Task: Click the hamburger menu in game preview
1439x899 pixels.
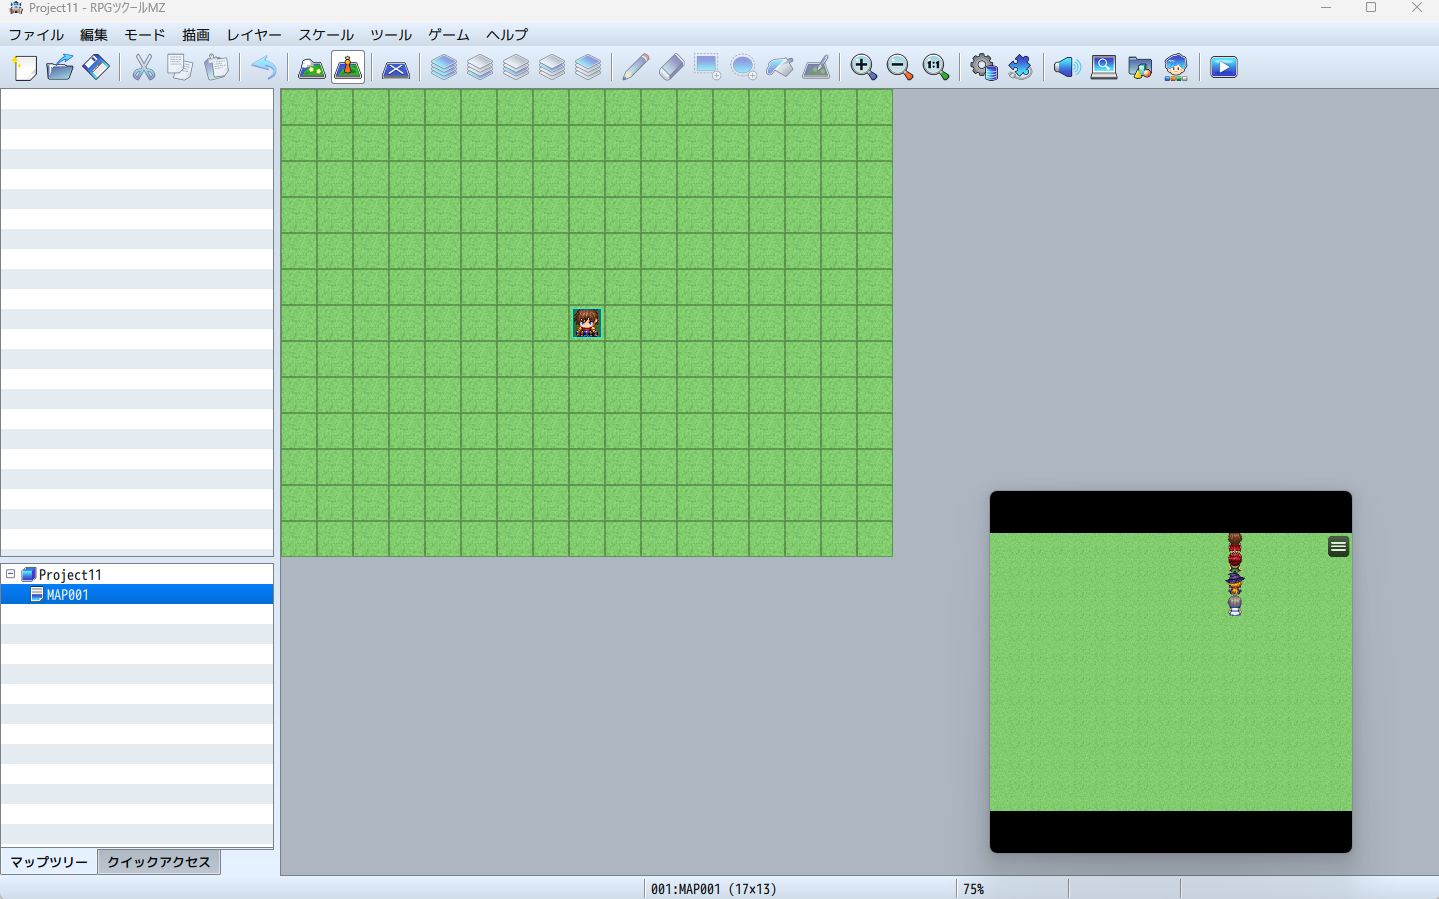Action: 1338,547
